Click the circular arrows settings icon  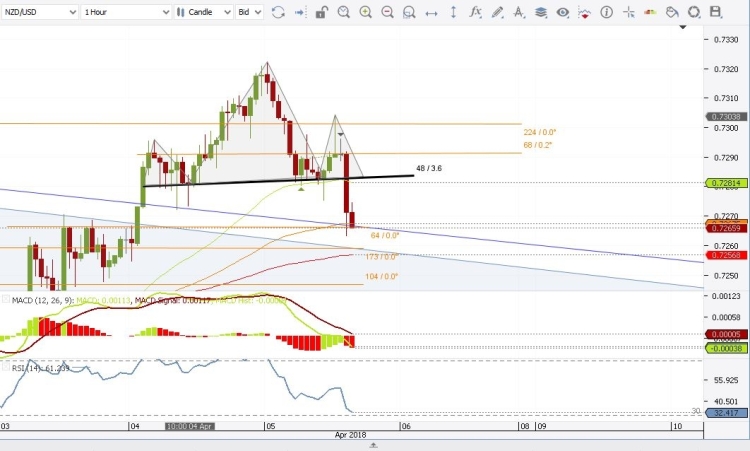694,12
